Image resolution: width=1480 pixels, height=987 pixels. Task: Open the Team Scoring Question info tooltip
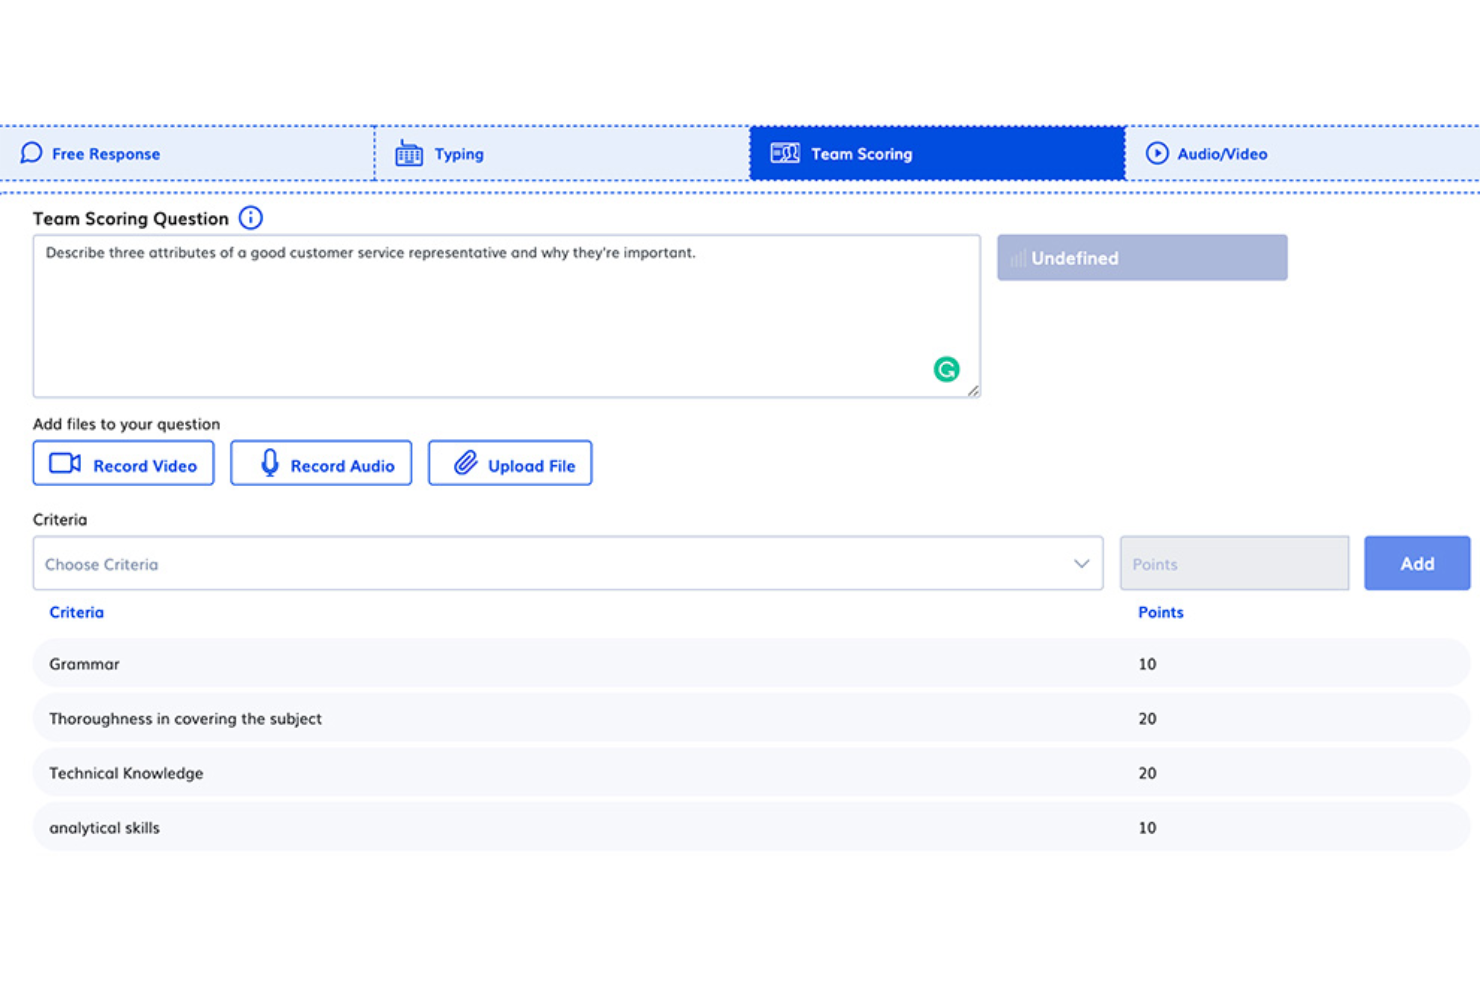pyautogui.click(x=251, y=218)
